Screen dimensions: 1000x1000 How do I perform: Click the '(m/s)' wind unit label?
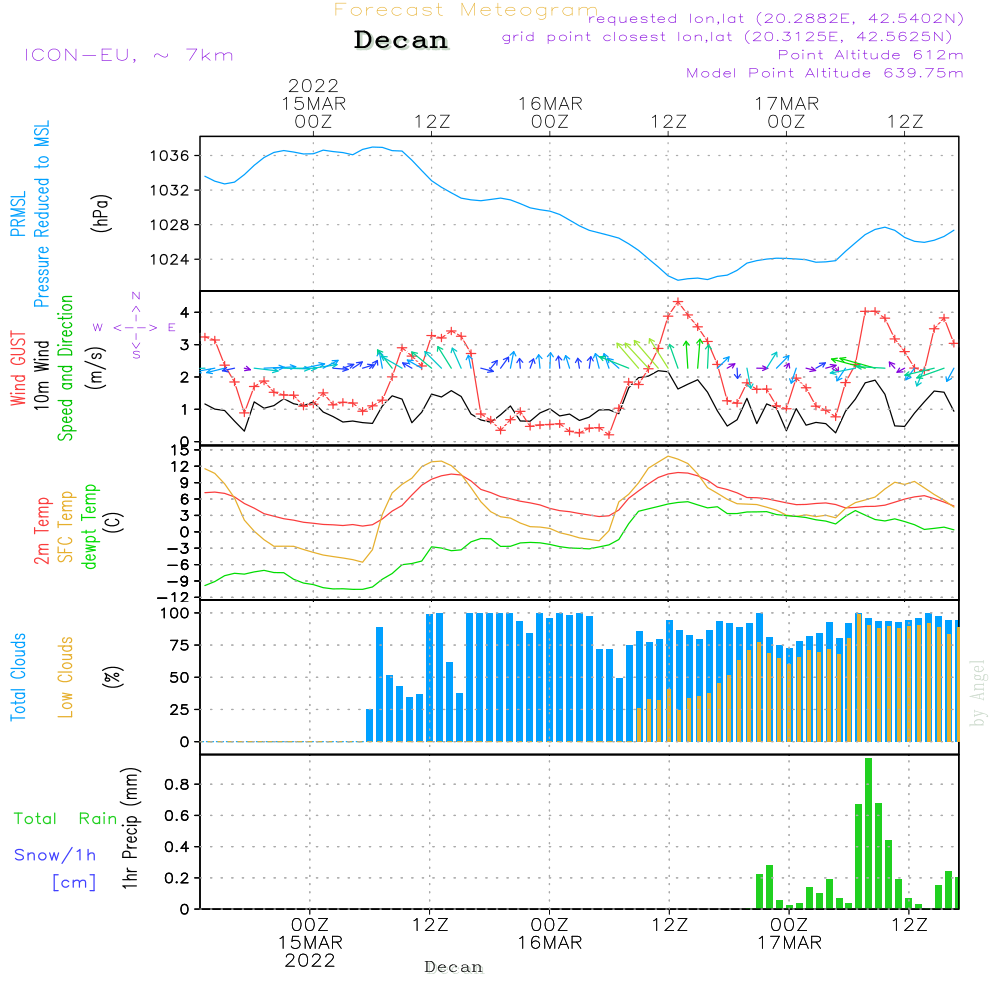[x=96, y=368]
